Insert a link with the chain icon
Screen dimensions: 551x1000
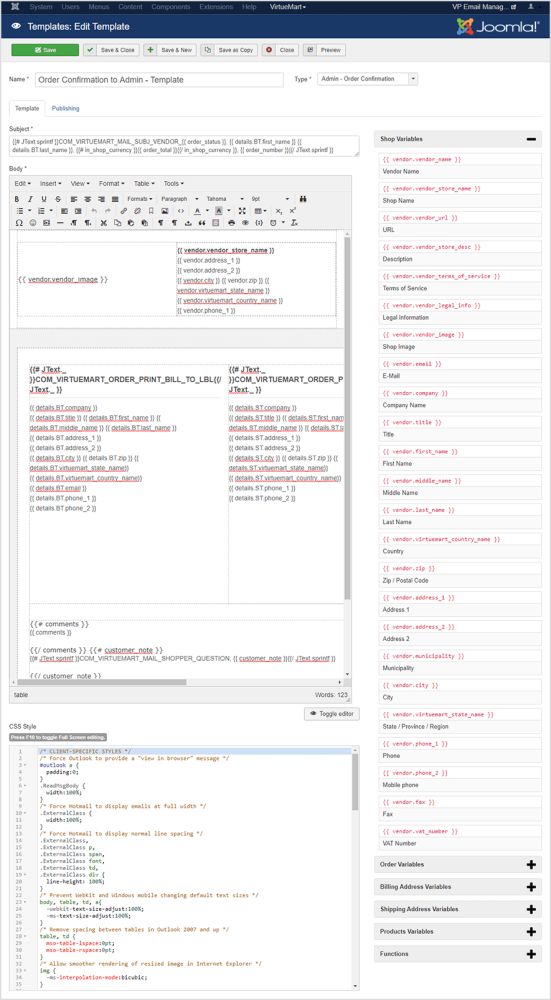(124, 210)
